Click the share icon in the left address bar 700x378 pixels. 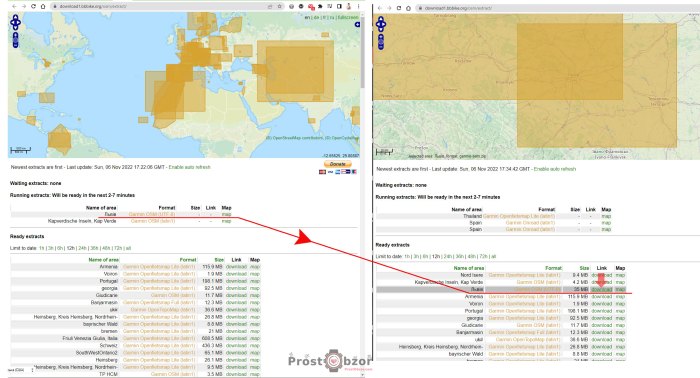coord(270,6)
